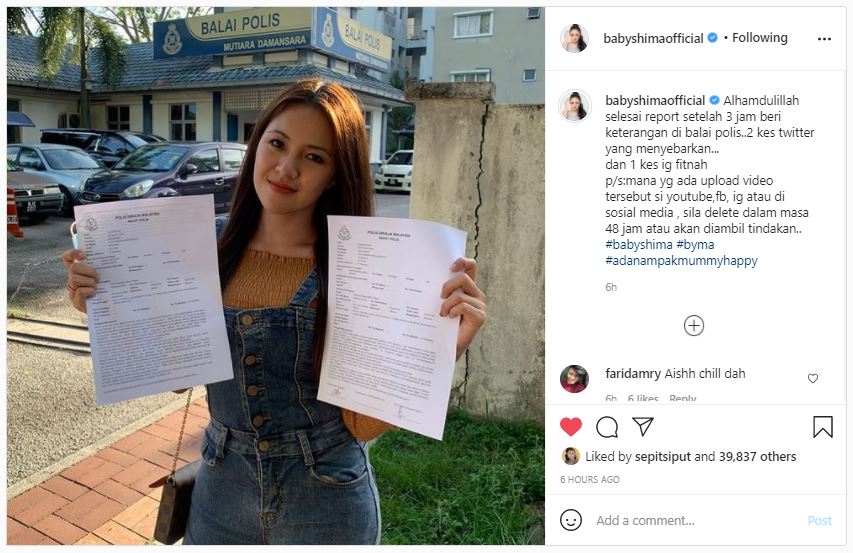Load more comments plus circle
Viewport: 853px width, 553px height.
tap(694, 326)
